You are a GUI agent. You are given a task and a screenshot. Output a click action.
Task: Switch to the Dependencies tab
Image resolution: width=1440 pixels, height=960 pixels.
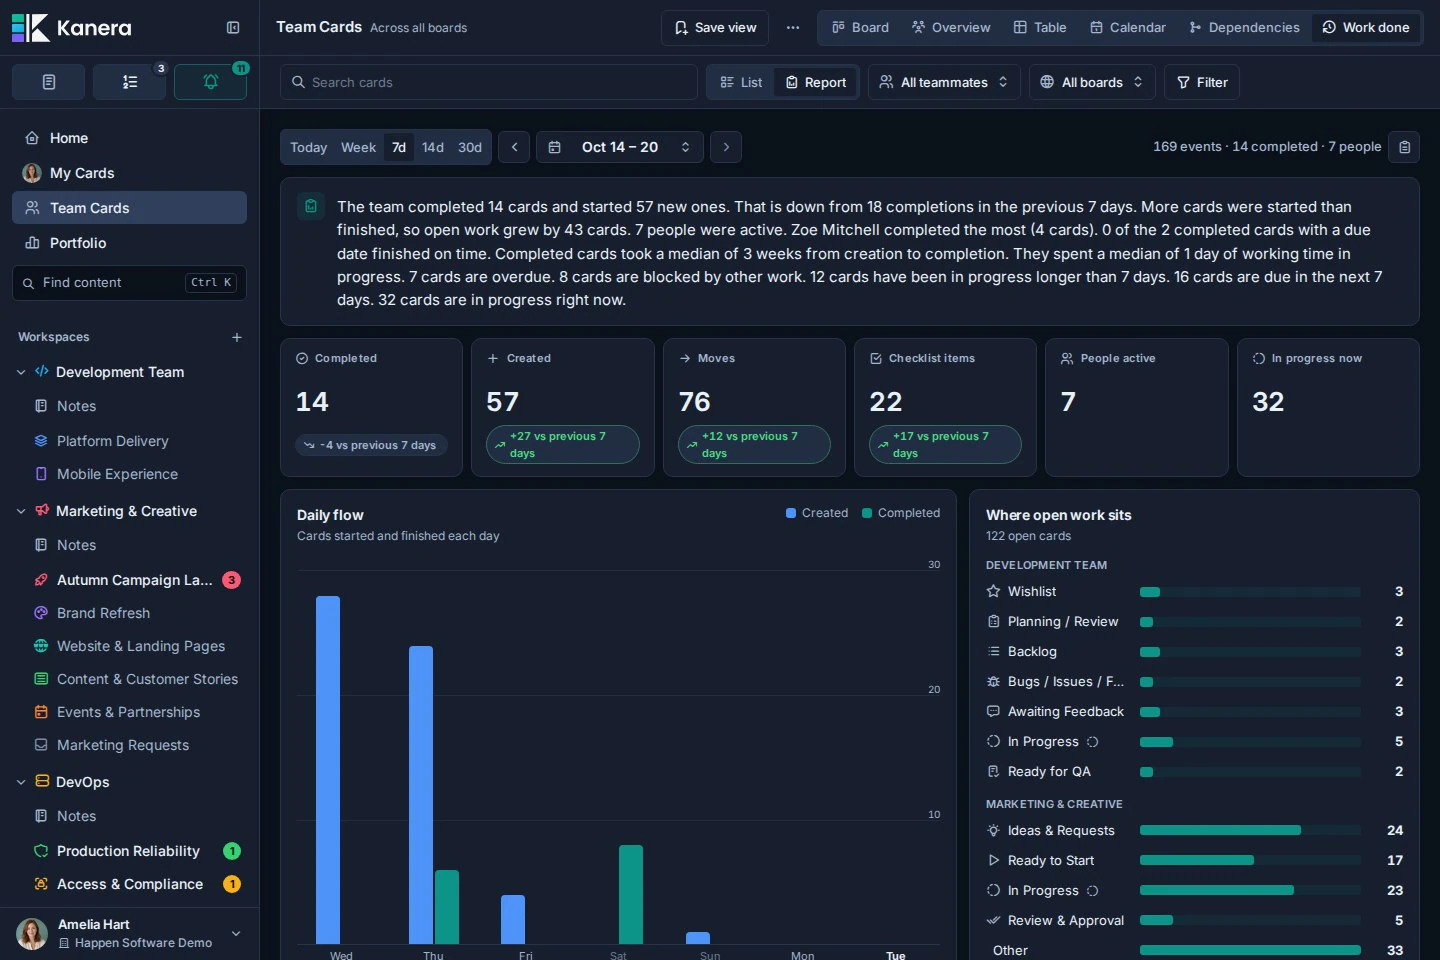[1244, 28]
